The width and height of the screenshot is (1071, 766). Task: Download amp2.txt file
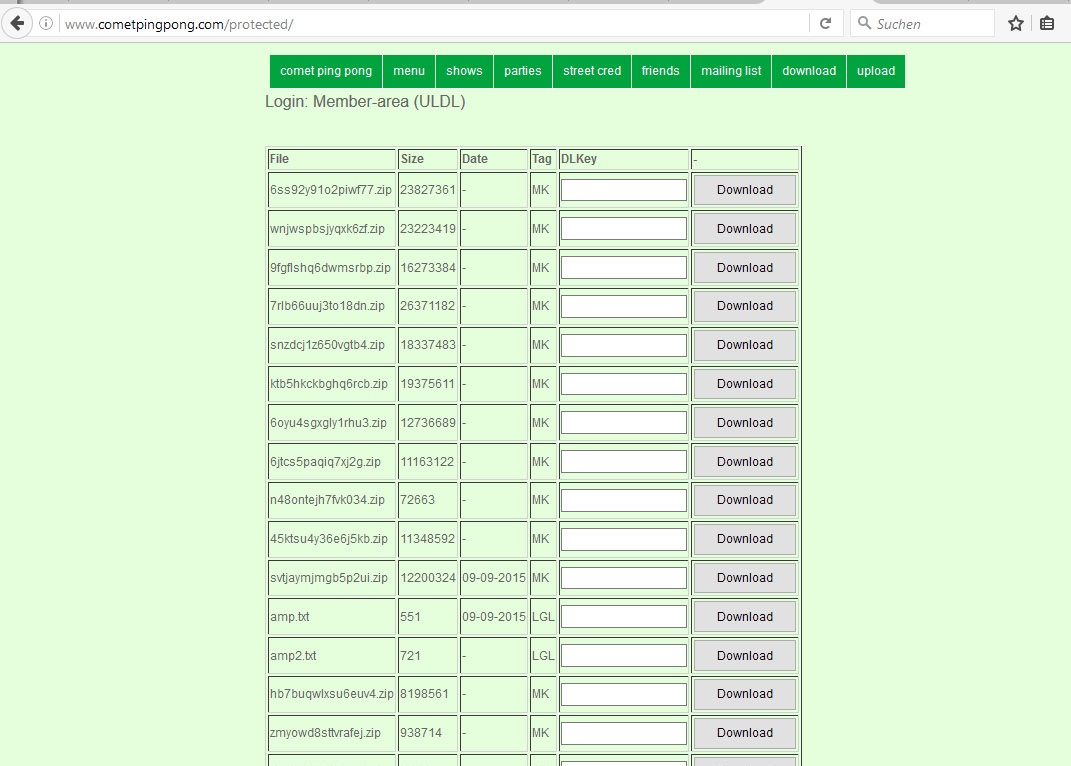[x=745, y=656]
